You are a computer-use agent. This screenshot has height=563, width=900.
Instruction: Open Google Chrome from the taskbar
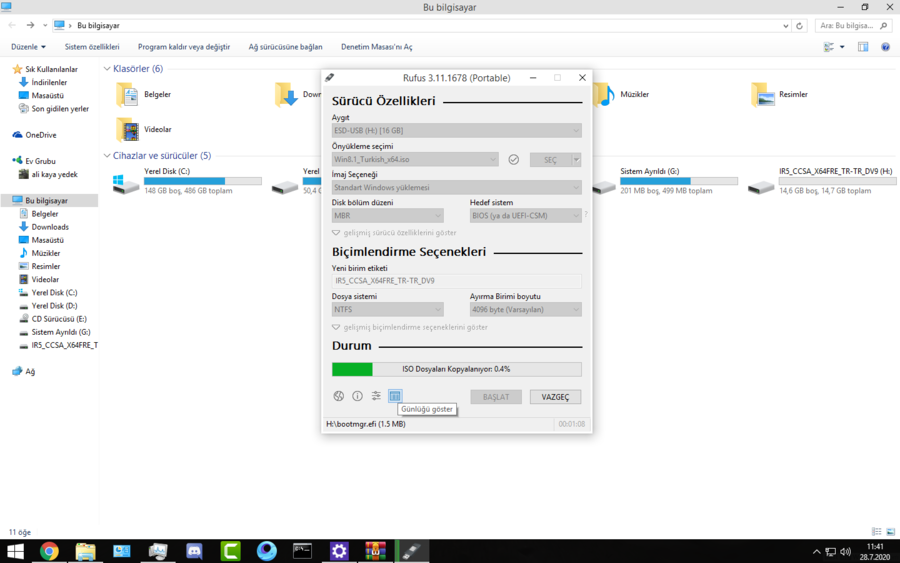49,552
